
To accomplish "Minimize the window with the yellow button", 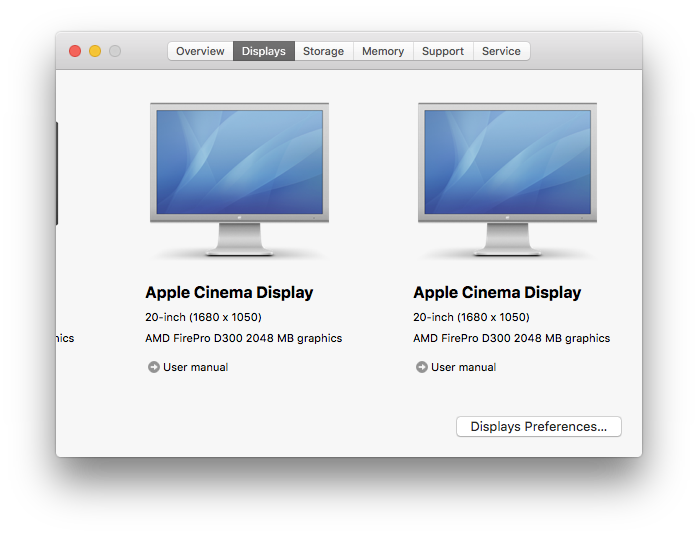I will (95, 51).
